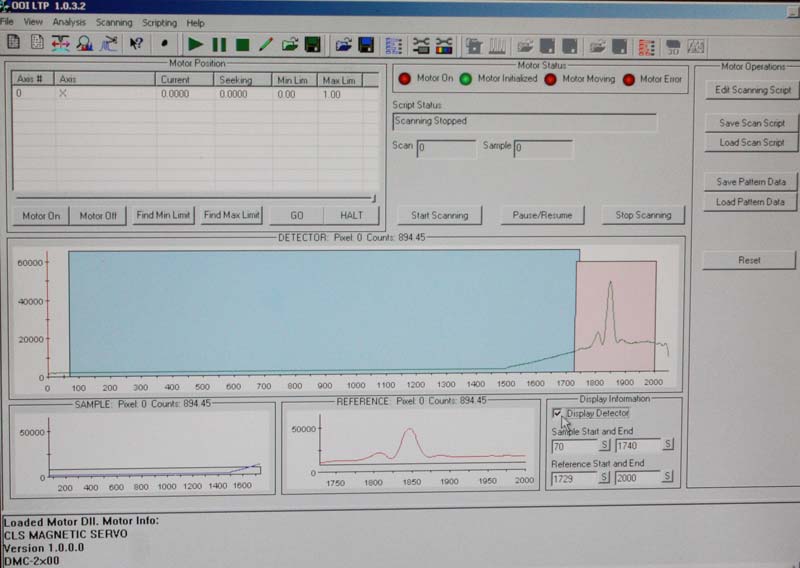Click the blue open-folder toolbar icon
800x568 pixels.
click(x=343, y=45)
